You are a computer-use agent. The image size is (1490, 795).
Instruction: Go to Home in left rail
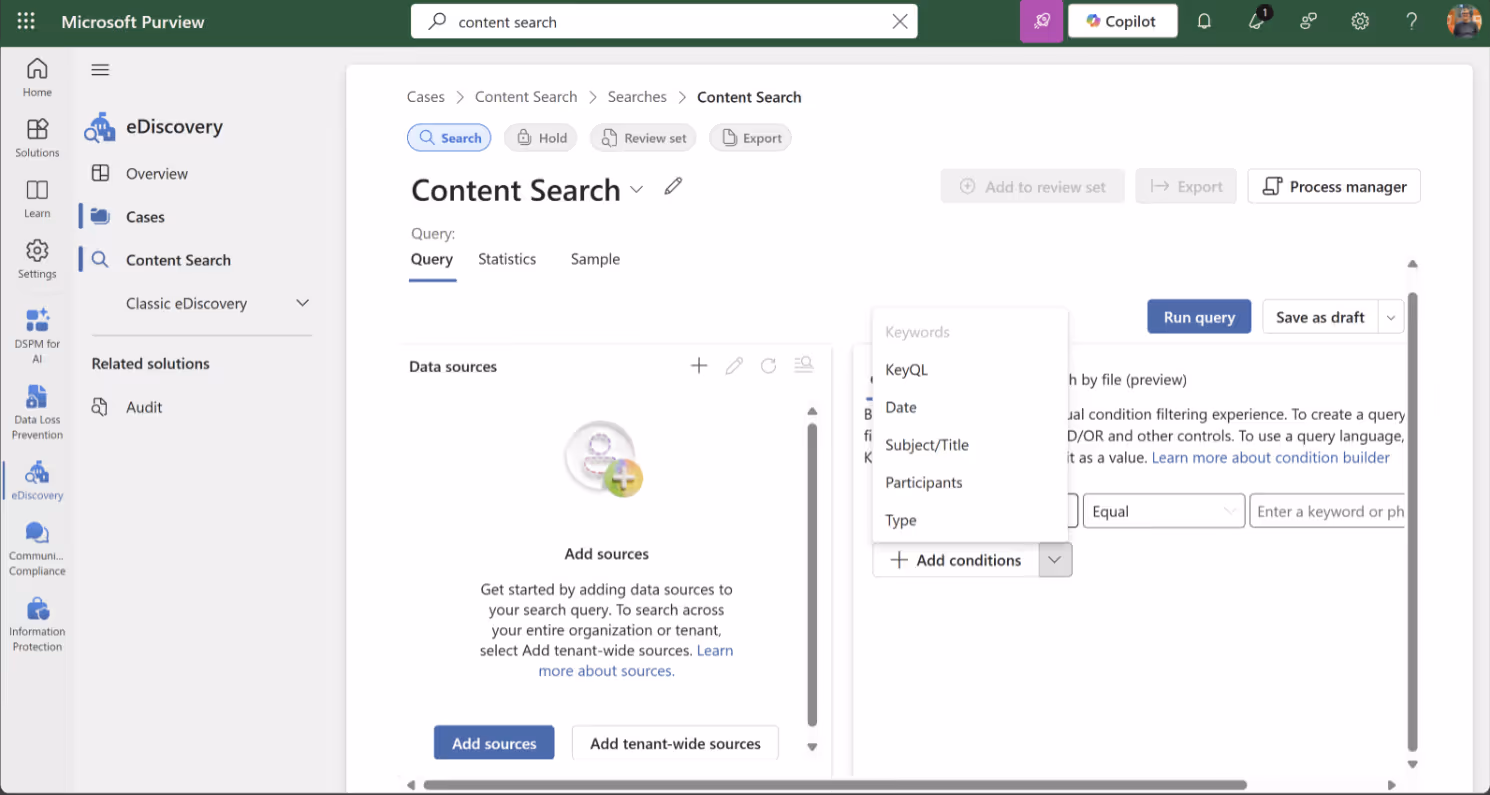coord(37,77)
